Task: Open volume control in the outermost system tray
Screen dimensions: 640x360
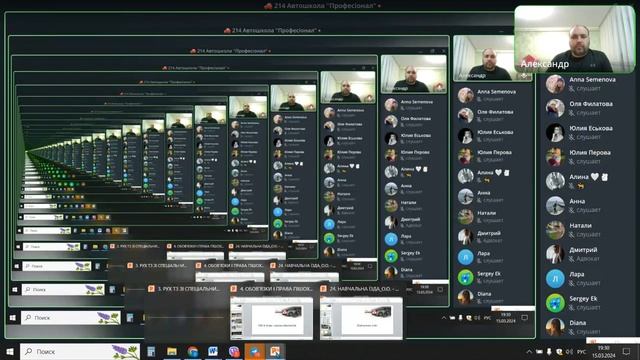Action: 570,351
